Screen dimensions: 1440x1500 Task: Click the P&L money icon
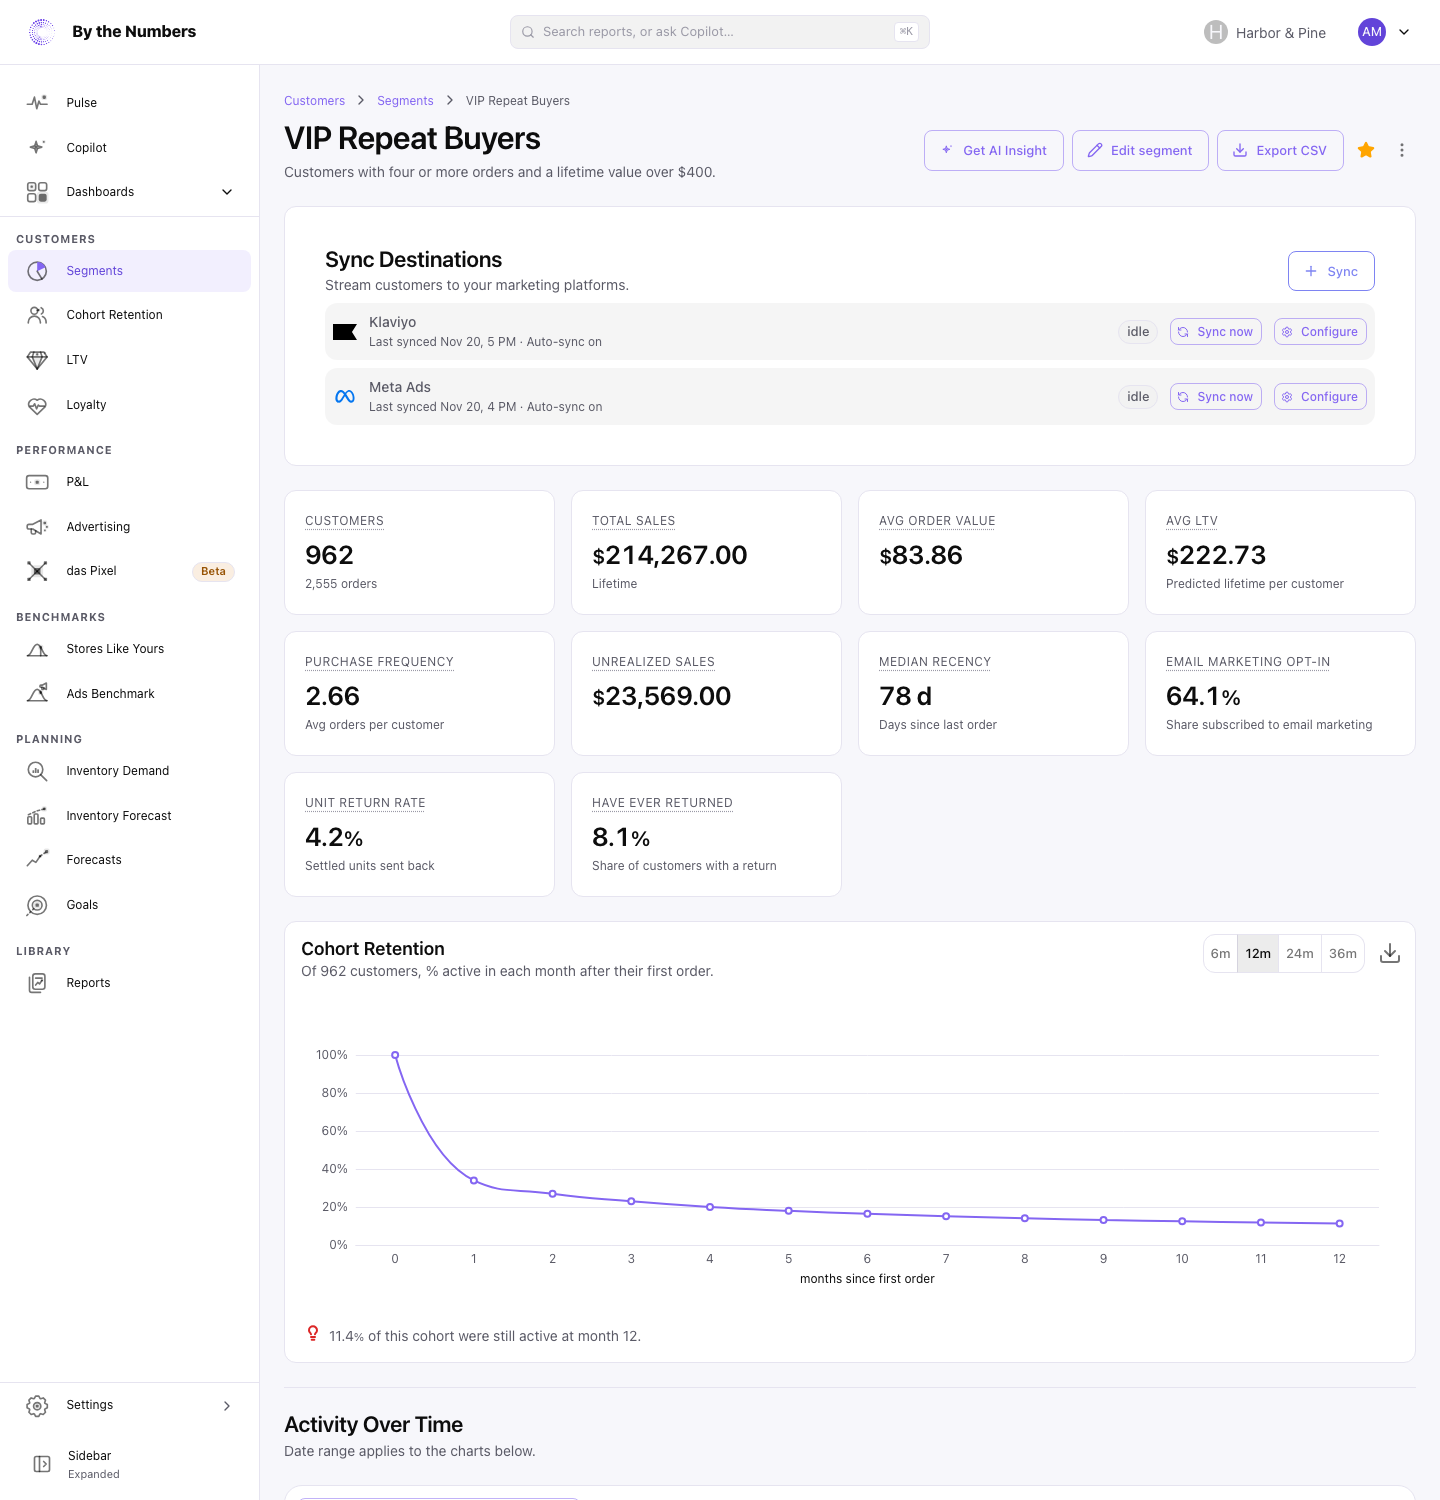point(37,482)
